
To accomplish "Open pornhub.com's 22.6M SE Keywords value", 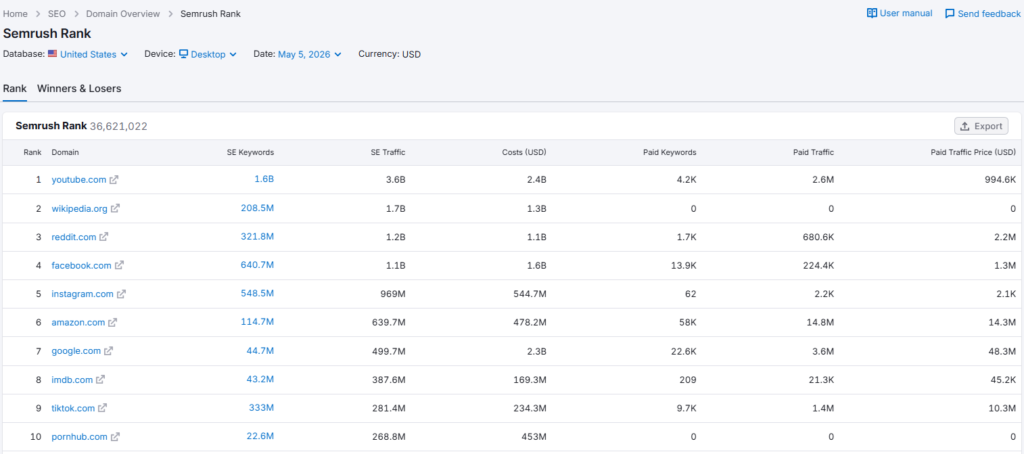I will [260, 436].
